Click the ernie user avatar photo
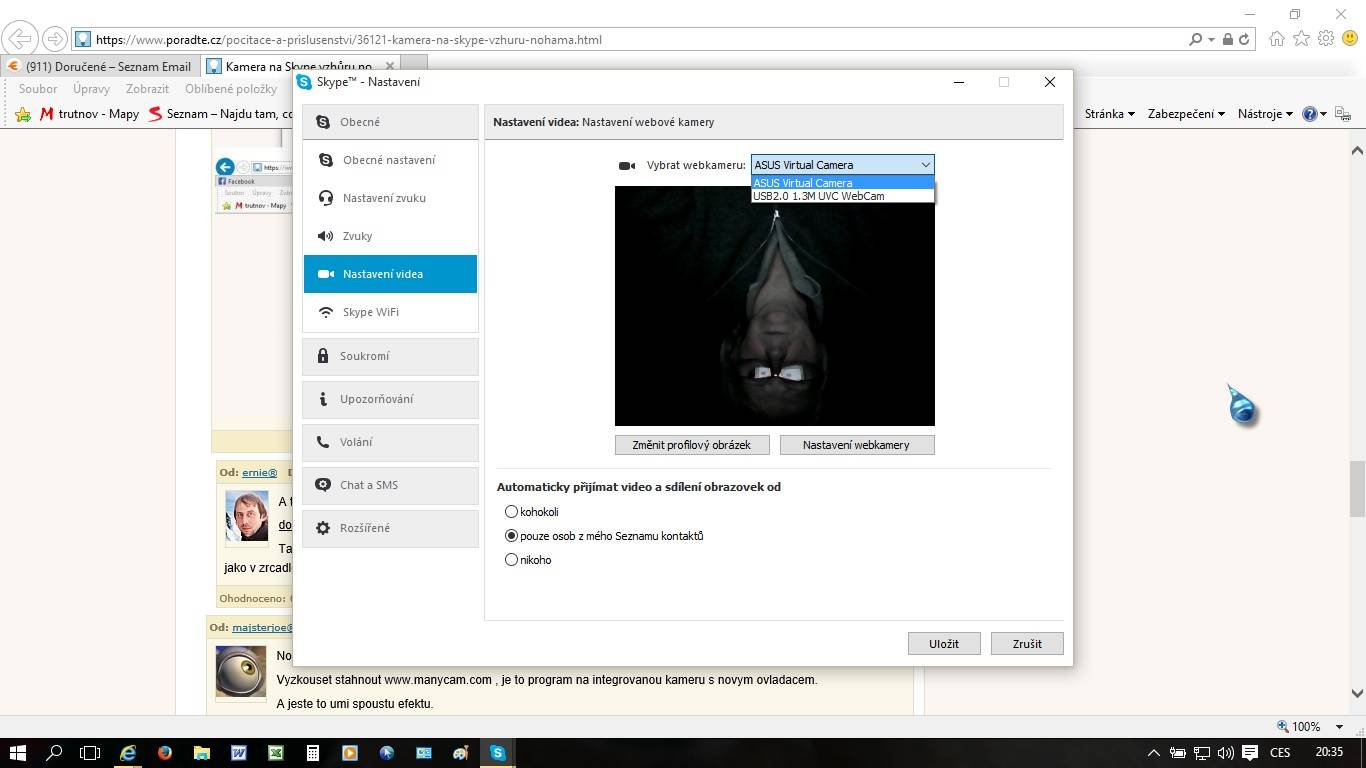Viewport: 1366px width, 768px height. pyautogui.click(x=247, y=516)
